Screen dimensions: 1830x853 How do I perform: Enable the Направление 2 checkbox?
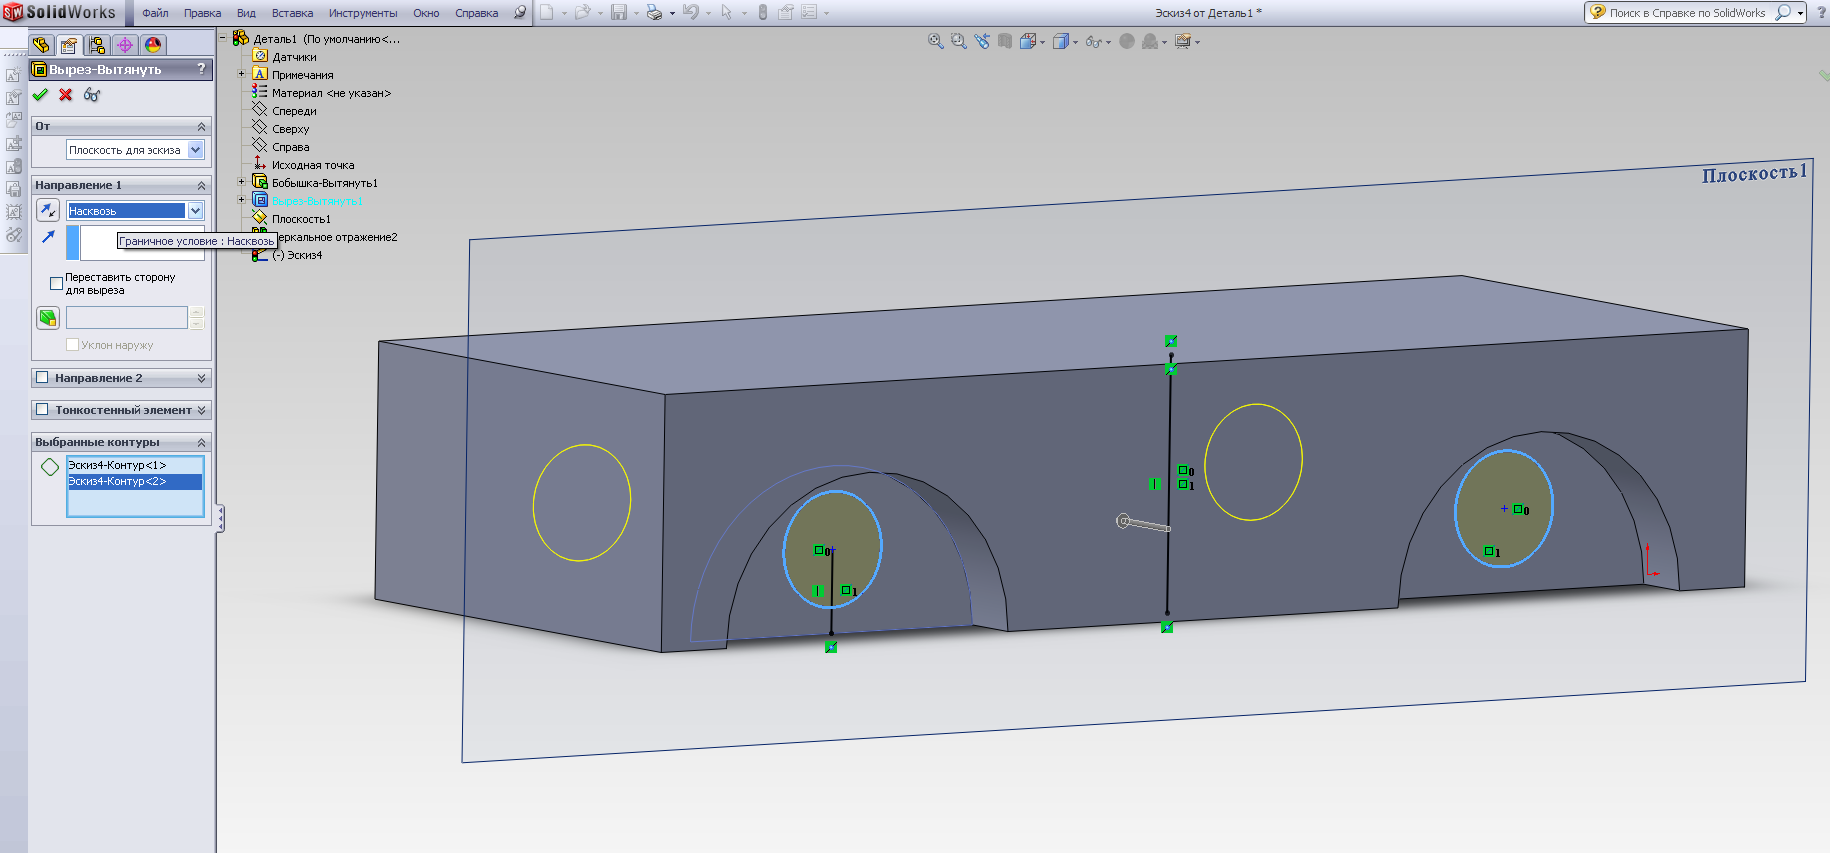pos(42,378)
